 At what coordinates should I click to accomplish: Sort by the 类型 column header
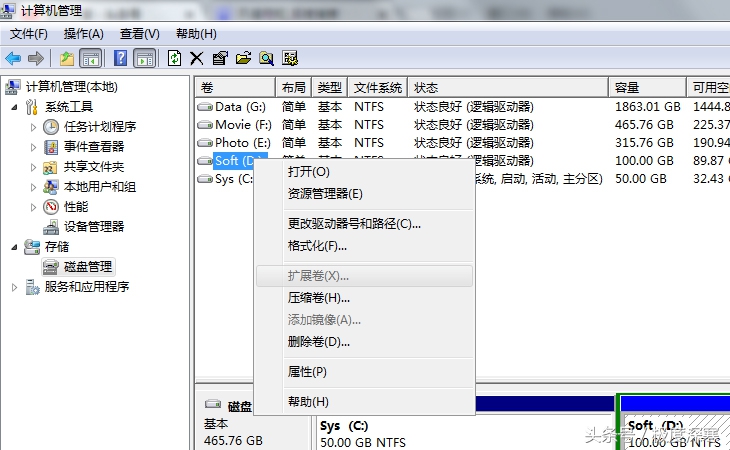330,87
